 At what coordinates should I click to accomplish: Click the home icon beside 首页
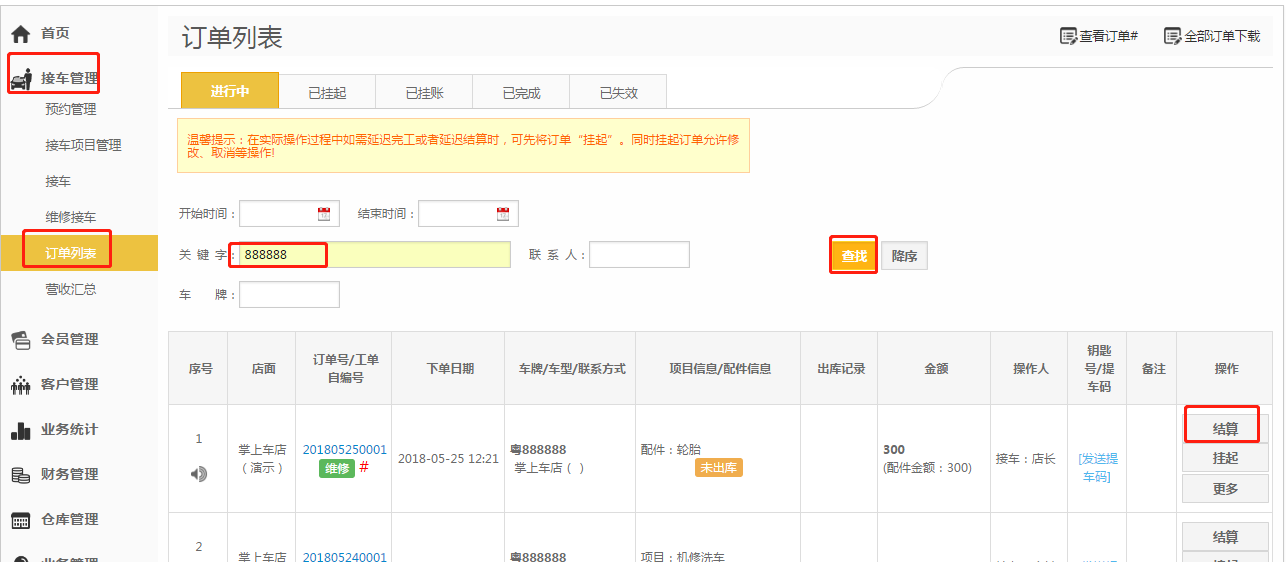coord(20,34)
